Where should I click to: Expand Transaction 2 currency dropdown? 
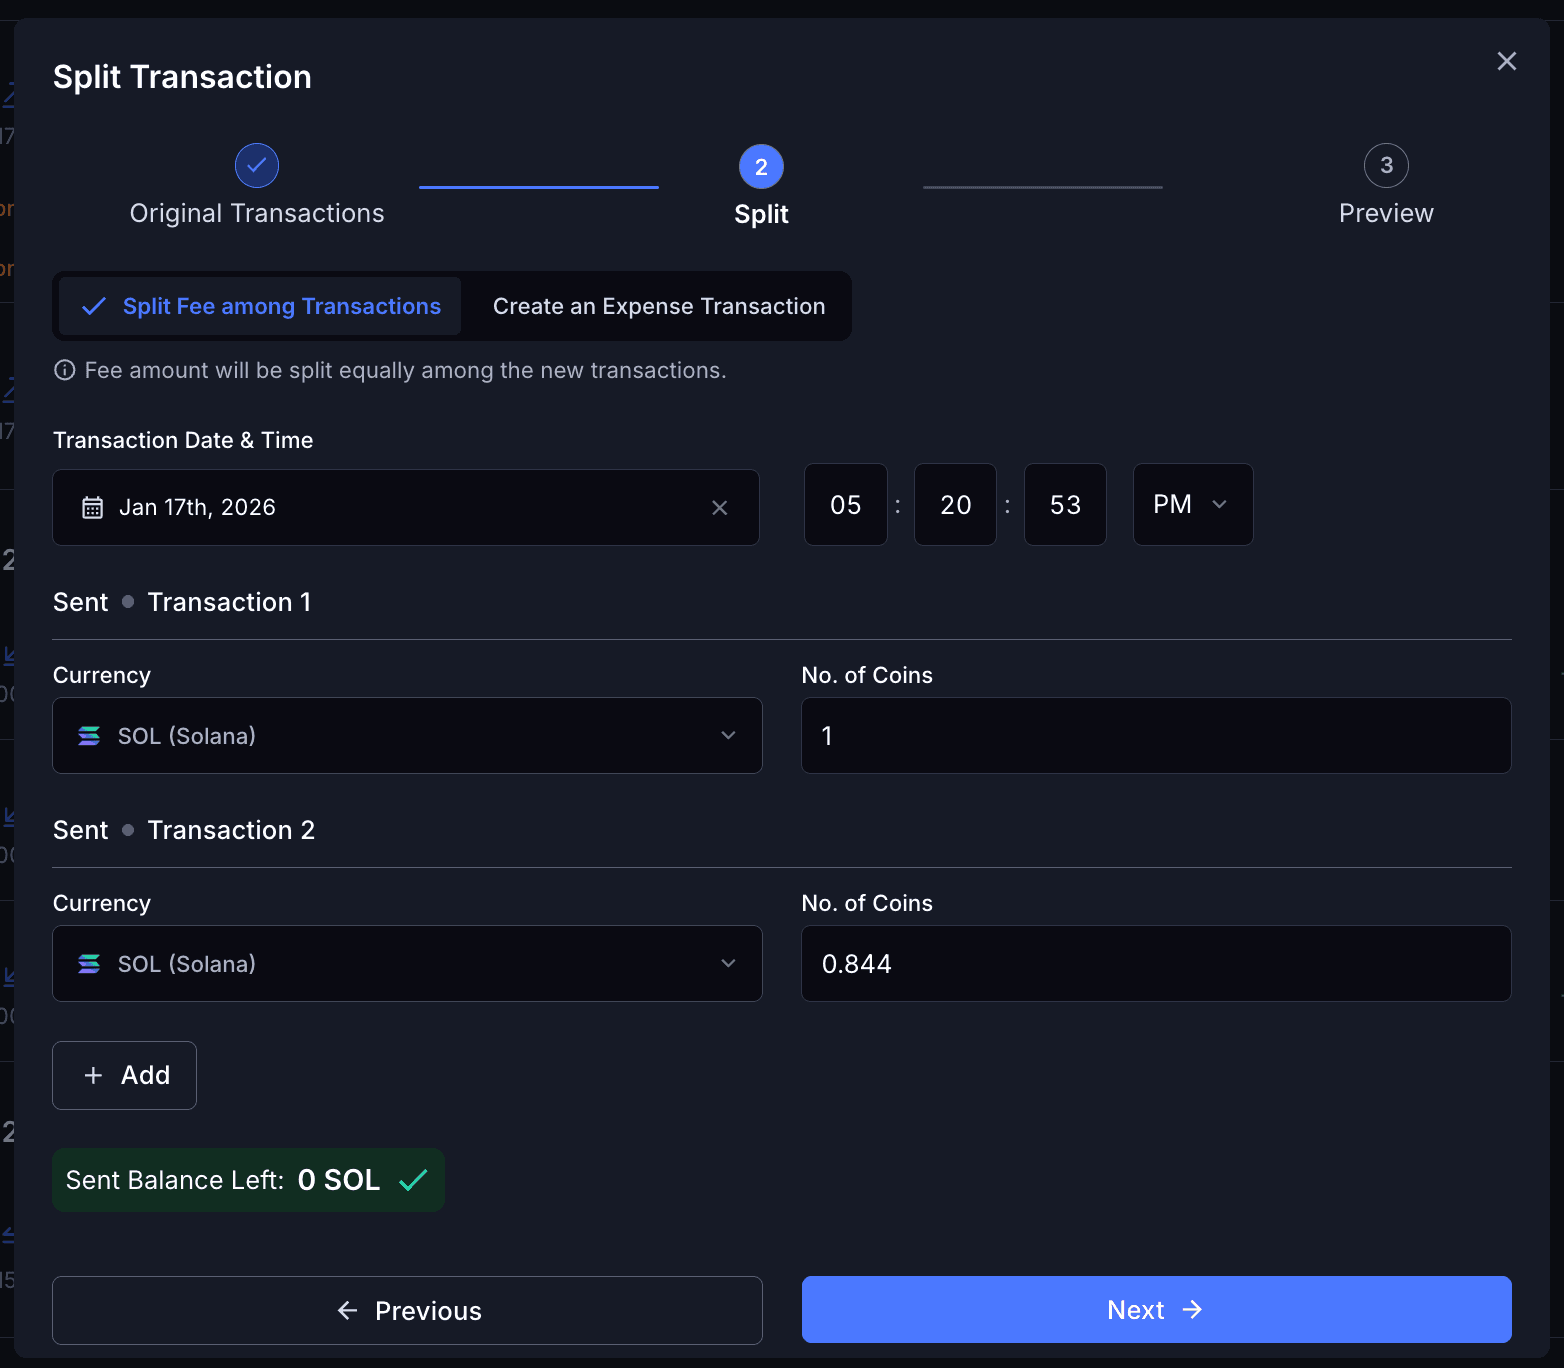pyautogui.click(x=728, y=963)
